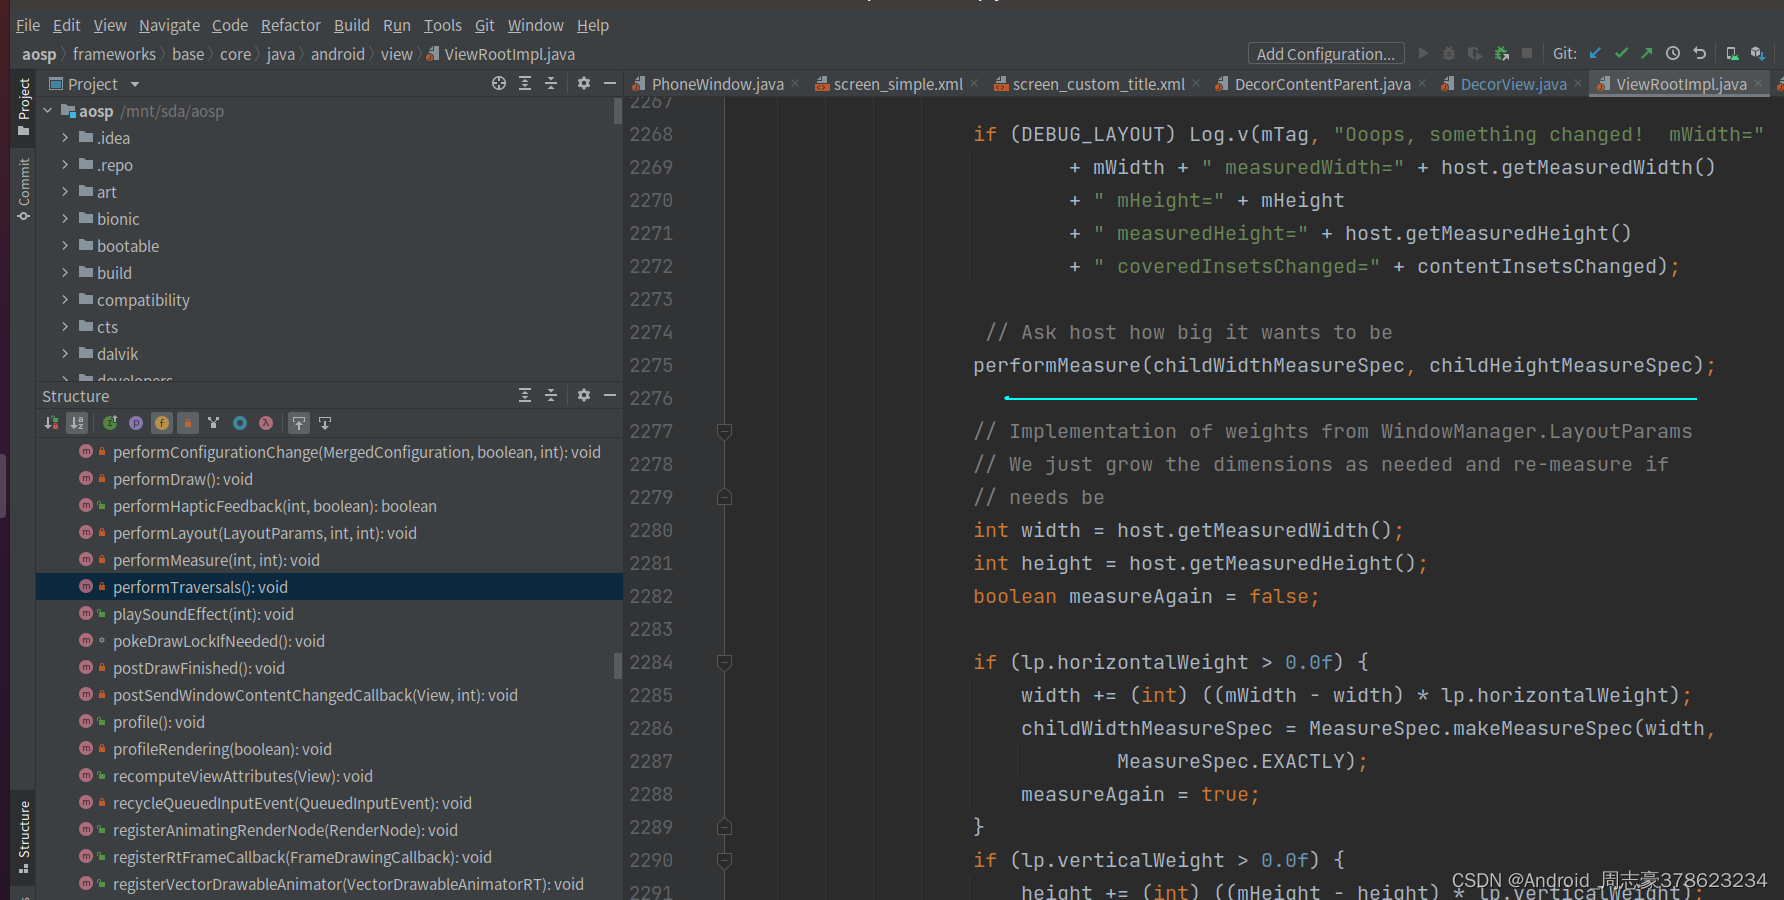The height and width of the screenshot is (900, 1784).
Task: Toggle show anonymous classes filter
Action: pos(240,423)
